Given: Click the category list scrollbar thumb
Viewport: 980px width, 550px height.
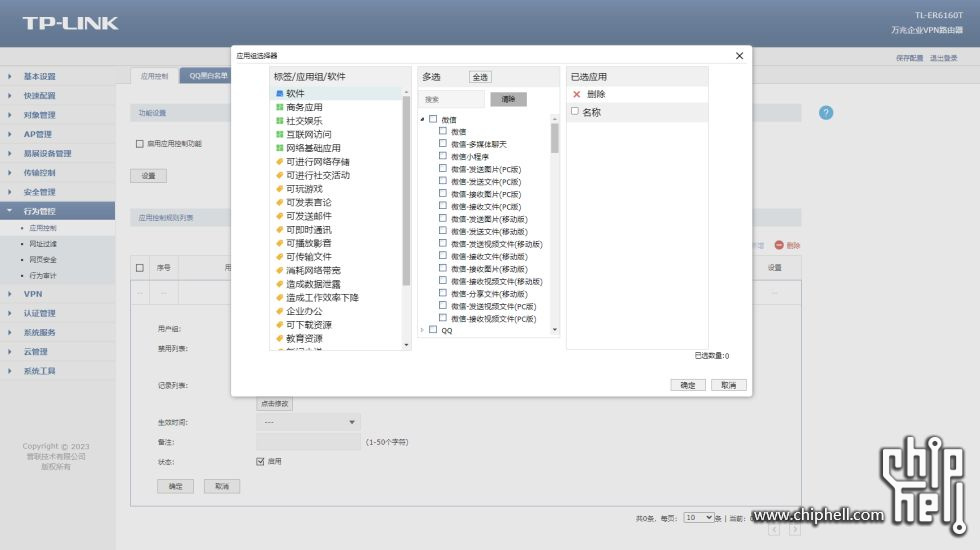Looking at the screenshot, I should [x=406, y=191].
